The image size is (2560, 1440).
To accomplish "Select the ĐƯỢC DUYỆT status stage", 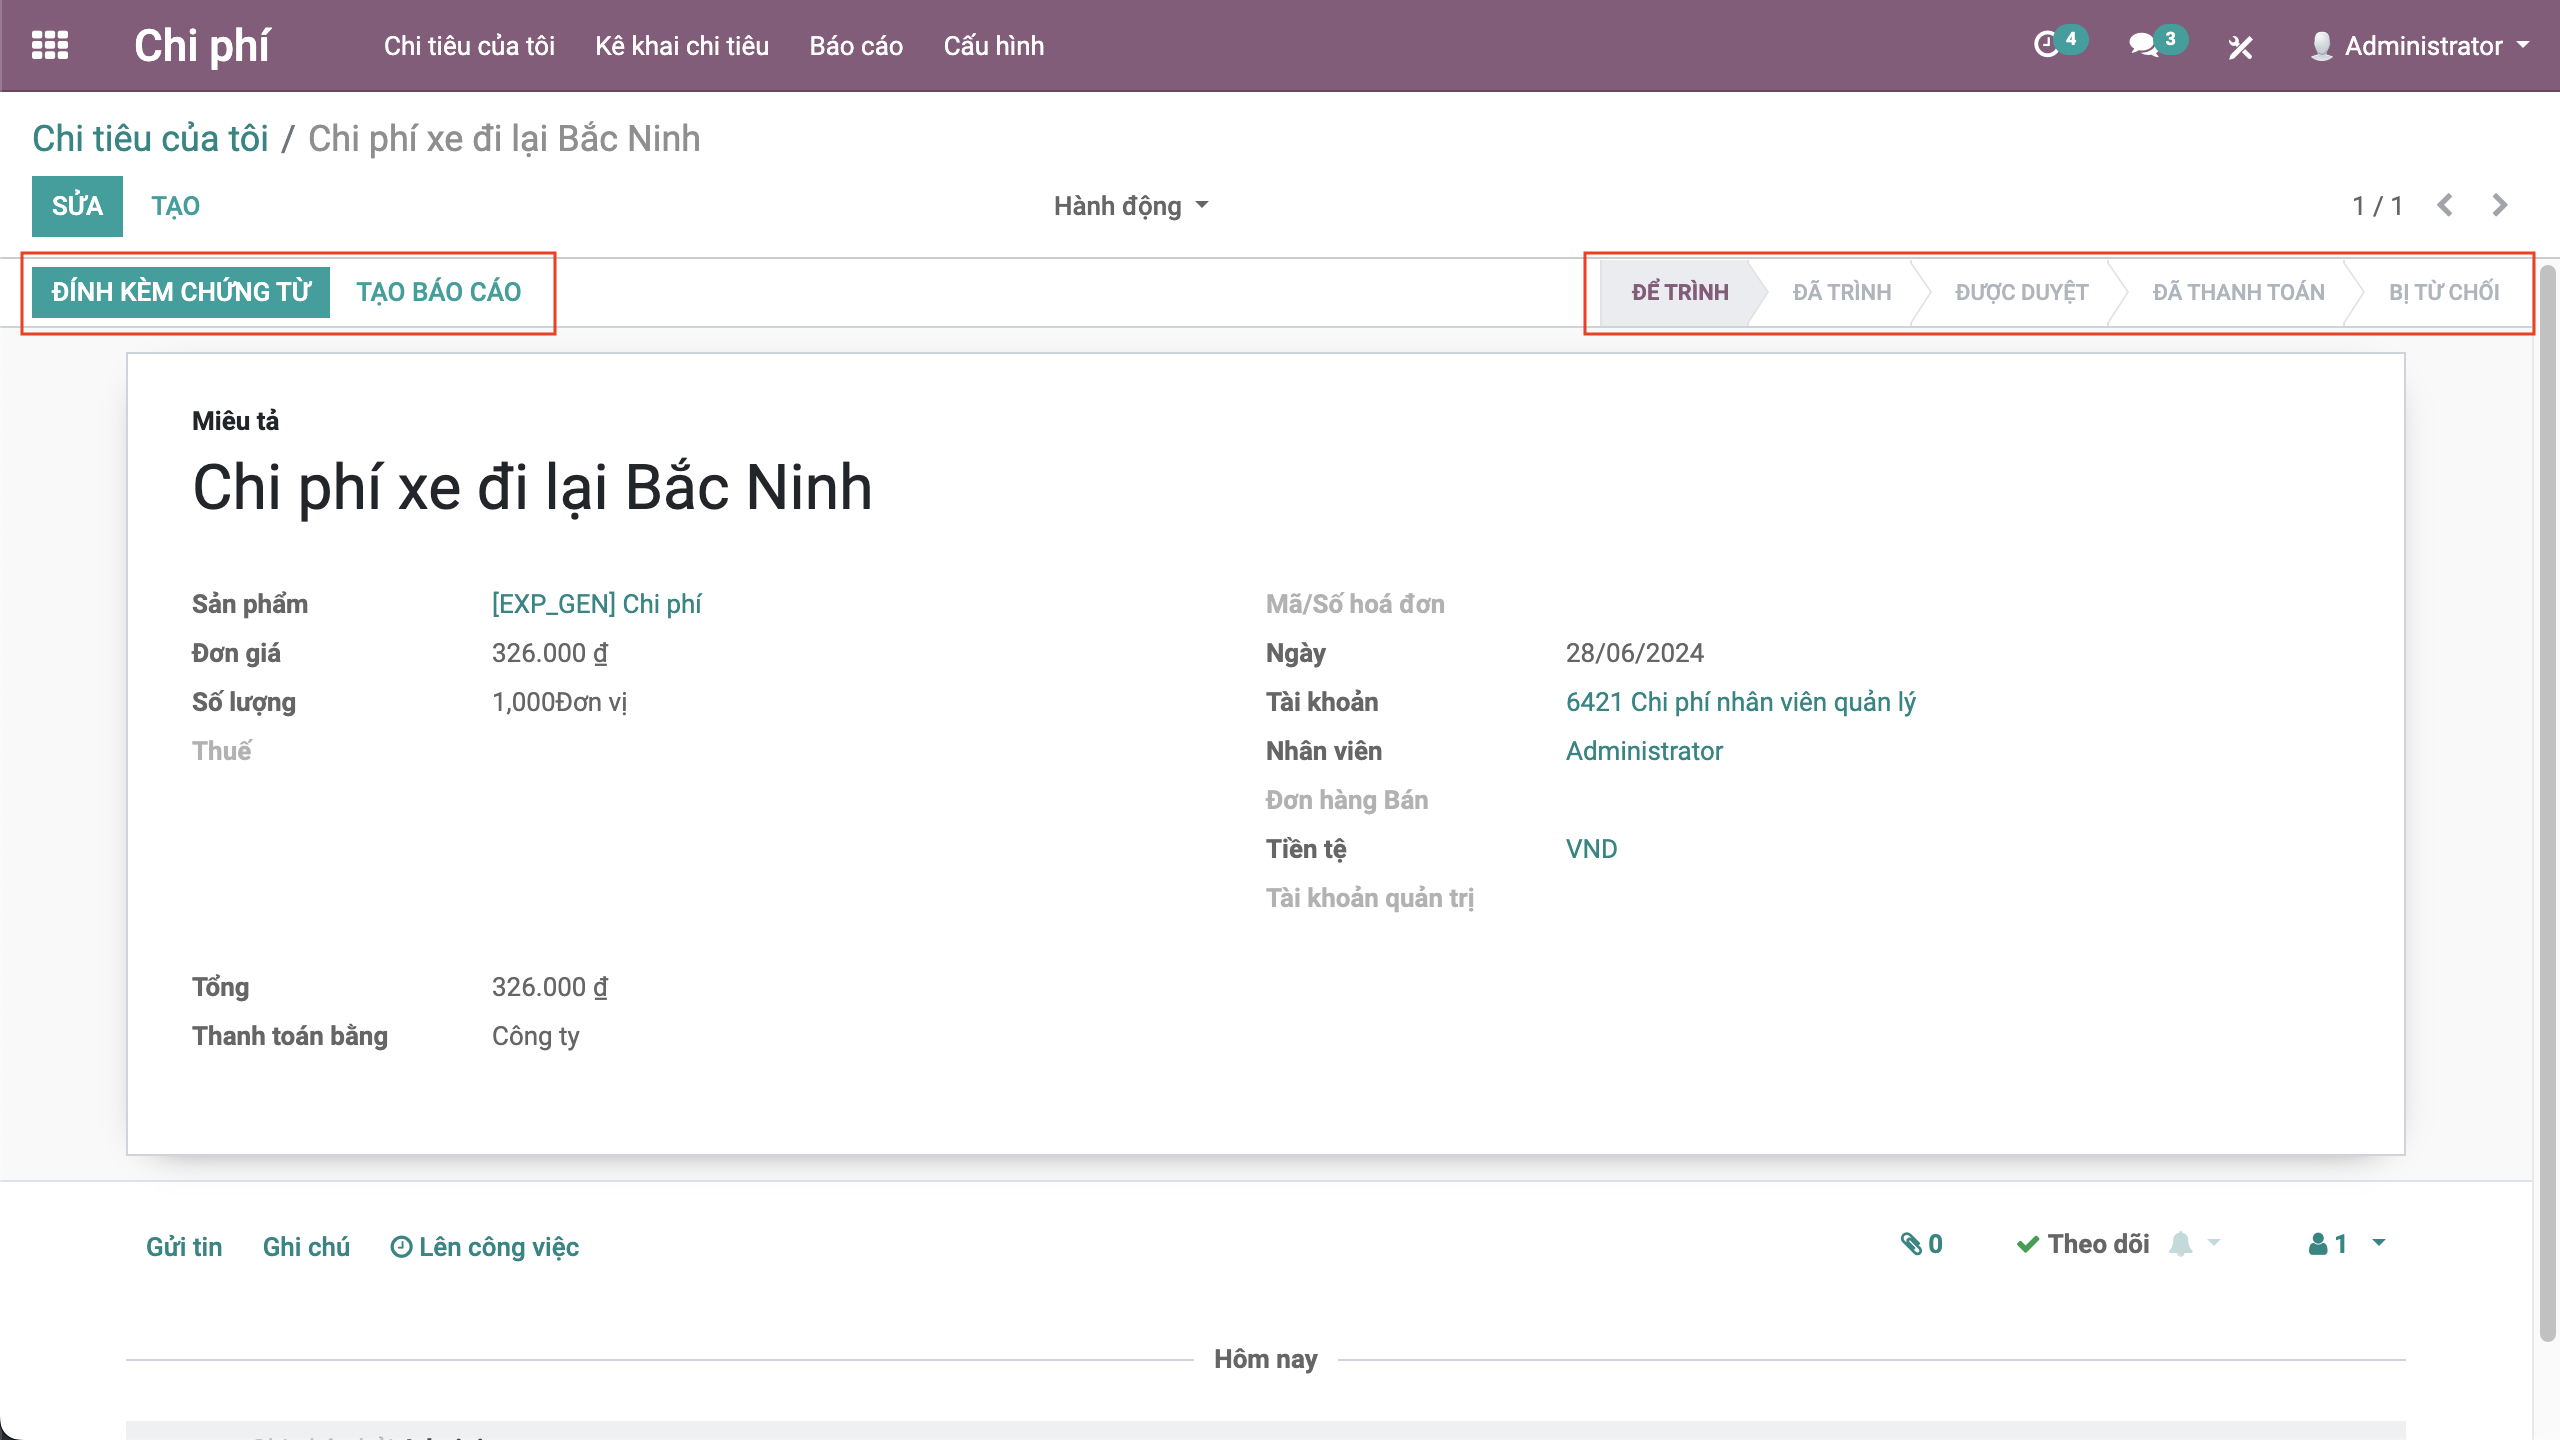I will [2021, 292].
